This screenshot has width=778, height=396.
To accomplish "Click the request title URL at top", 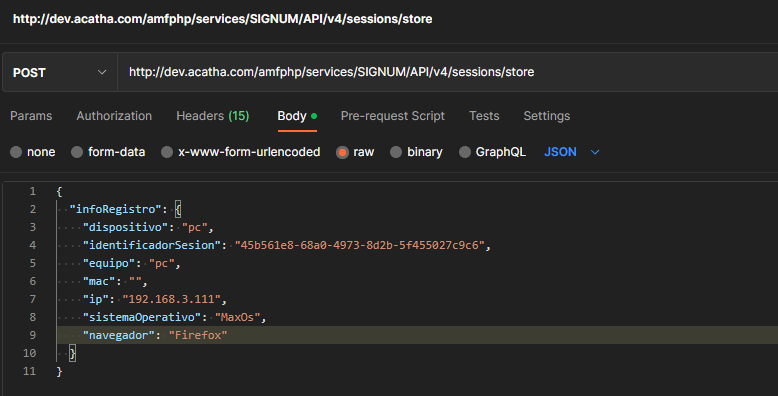I will tap(222, 19).
